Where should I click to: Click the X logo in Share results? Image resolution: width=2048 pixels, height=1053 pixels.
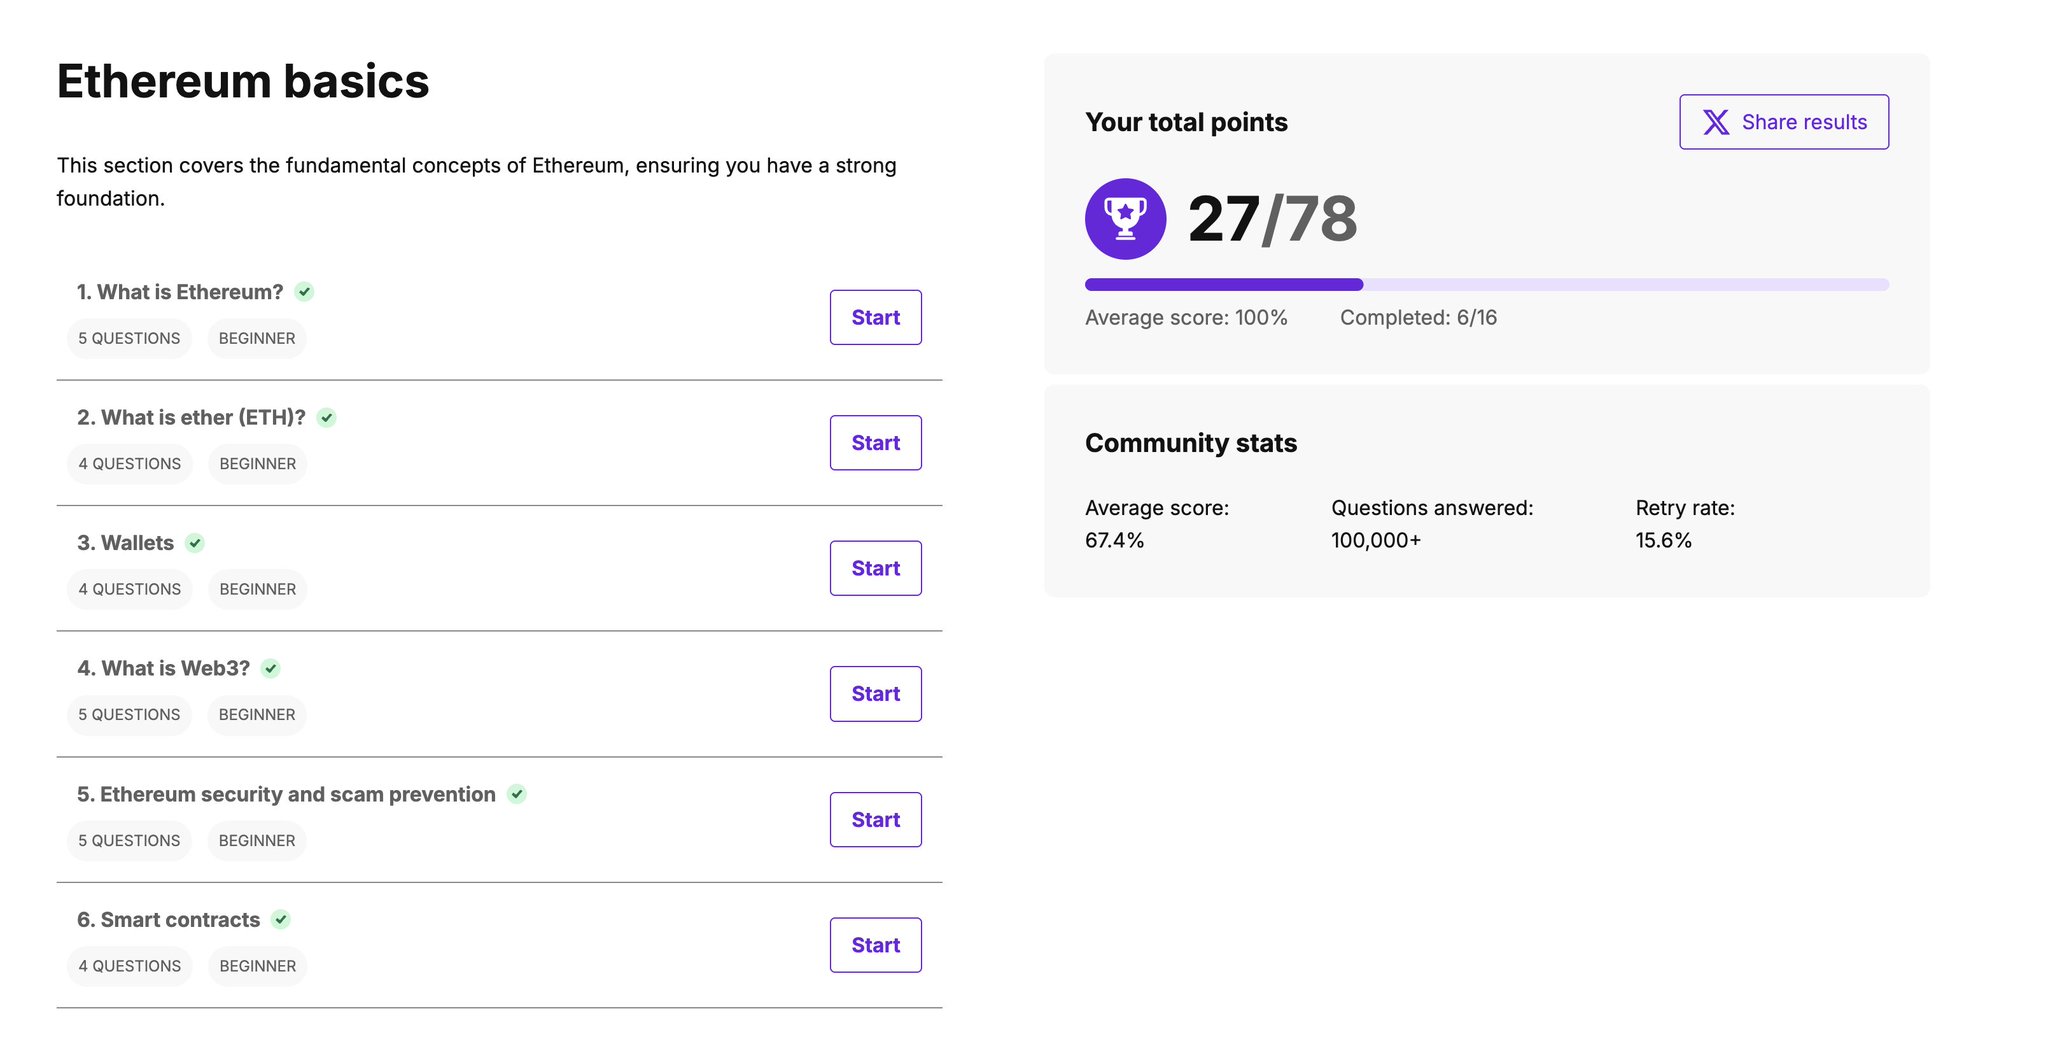[x=1716, y=122]
